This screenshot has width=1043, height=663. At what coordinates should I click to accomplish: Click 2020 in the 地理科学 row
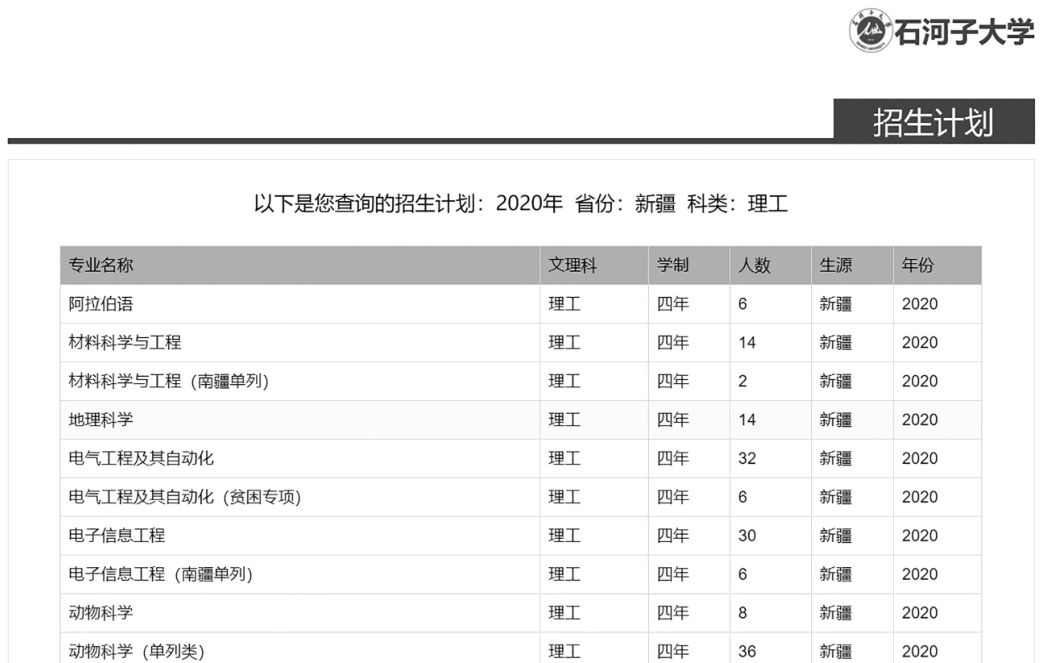point(920,420)
